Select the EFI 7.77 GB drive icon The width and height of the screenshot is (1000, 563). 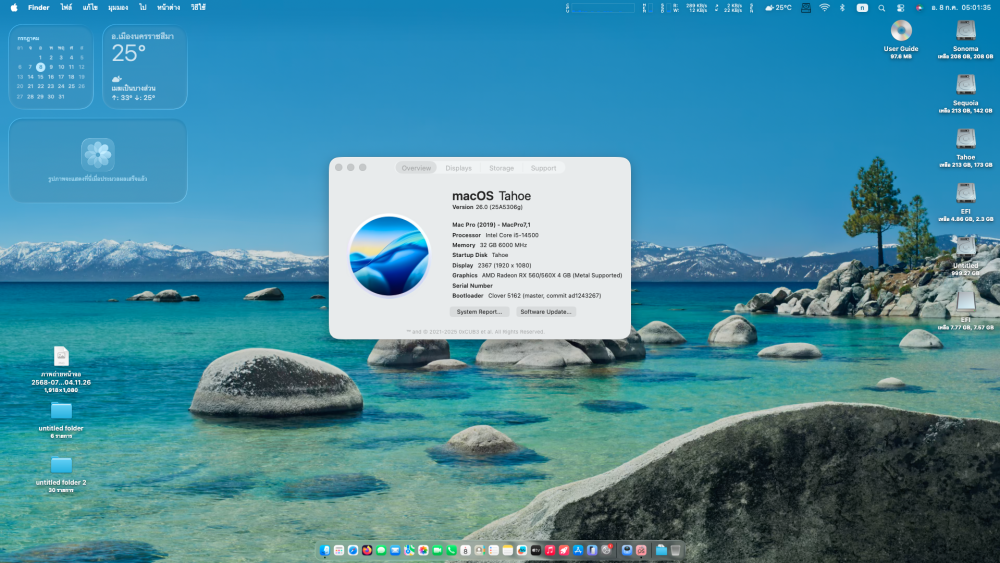pyautogui.click(x=966, y=302)
